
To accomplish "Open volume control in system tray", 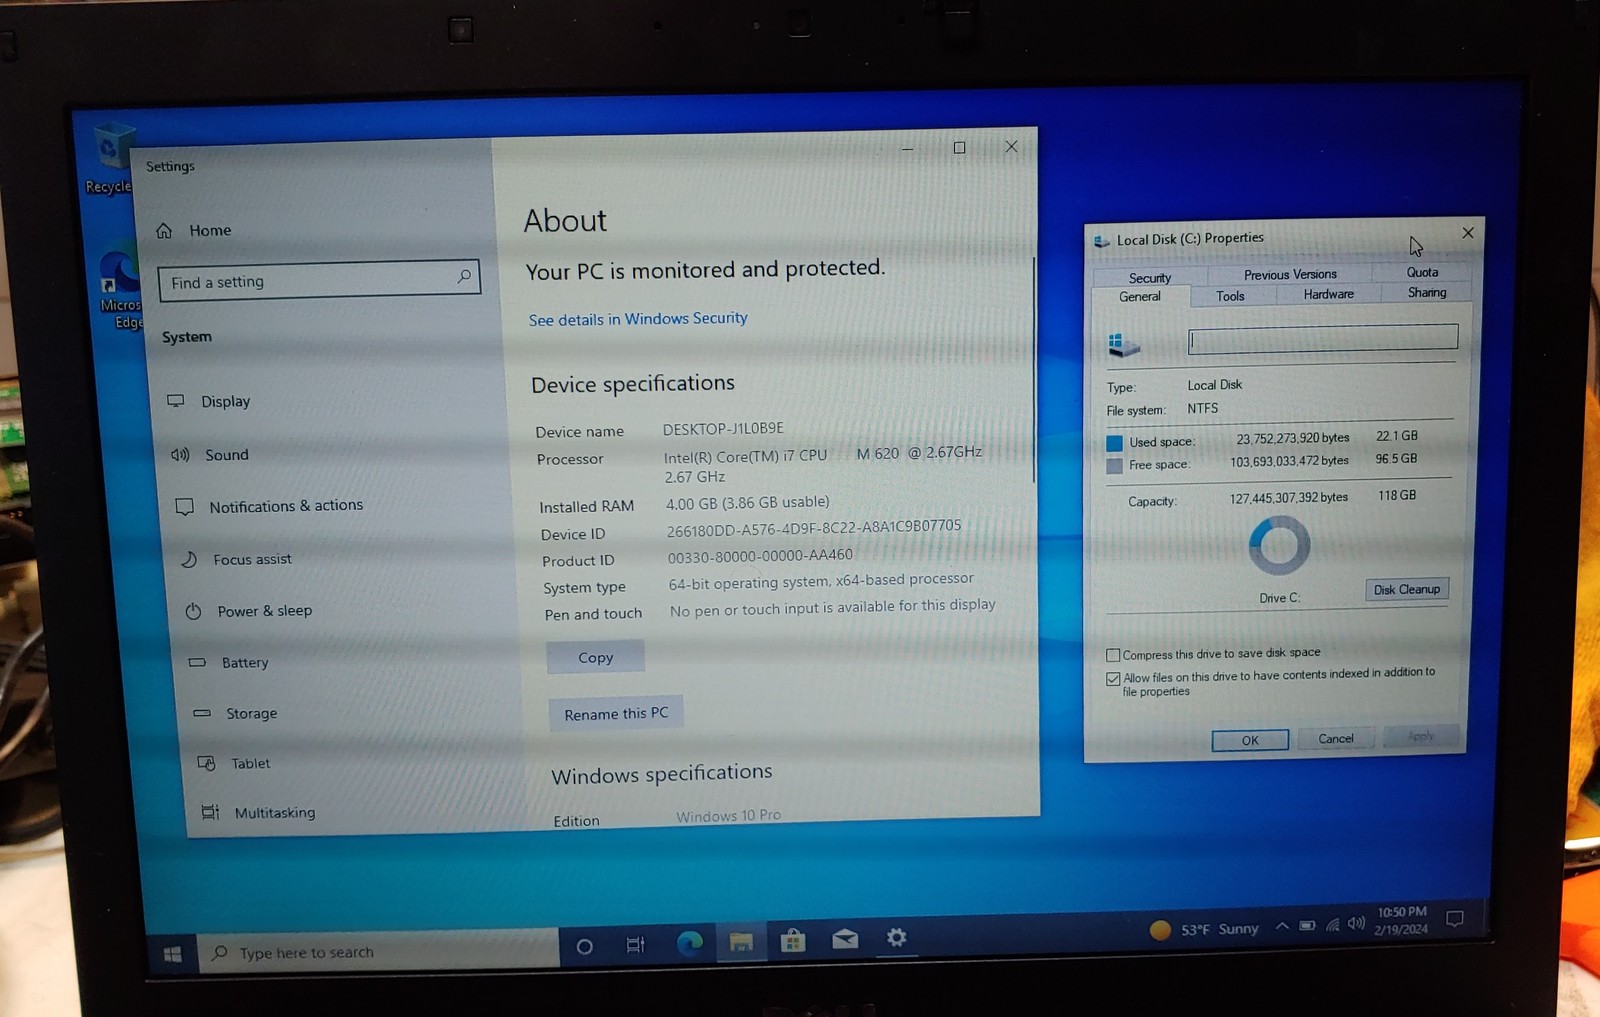I will point(1356,923).
